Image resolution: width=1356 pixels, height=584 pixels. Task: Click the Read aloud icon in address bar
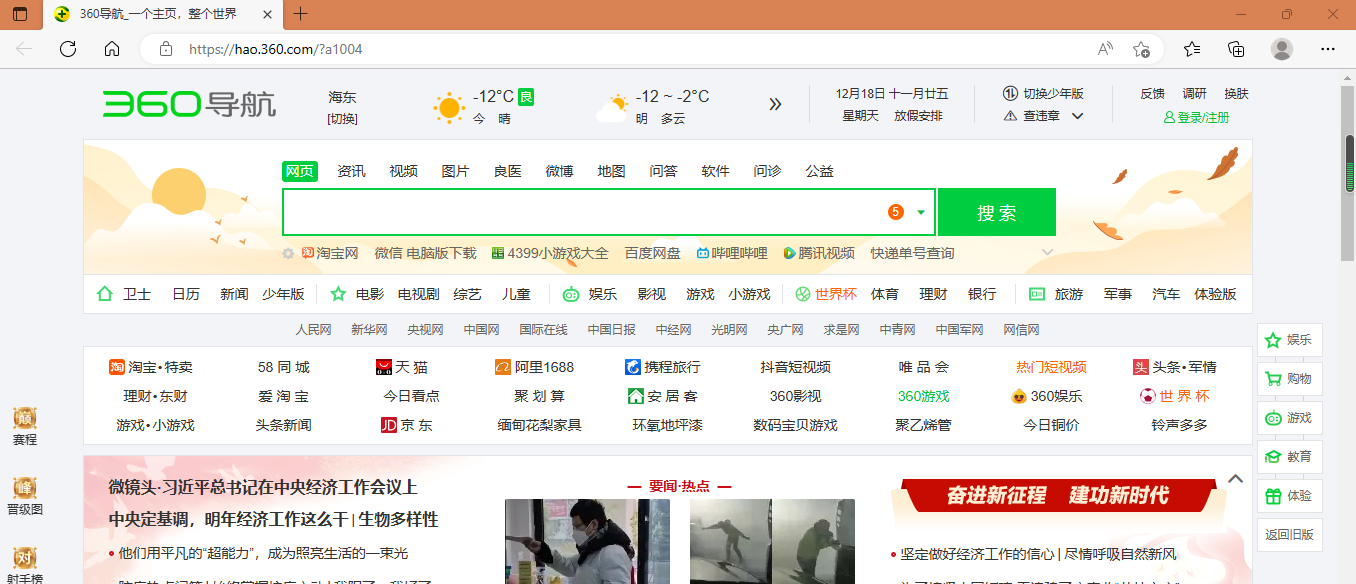(1106, 49)
